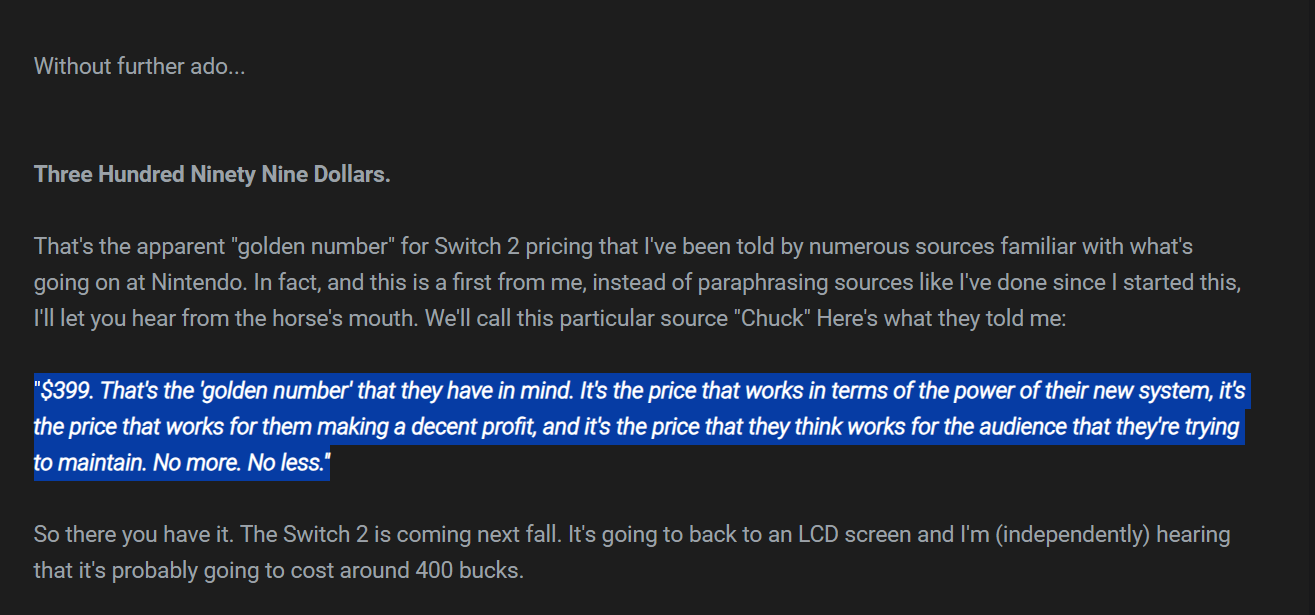
Task: Click the bold 'Three Hundred Ninety Nine Dollars.' heading
Action: click(212, 175)
